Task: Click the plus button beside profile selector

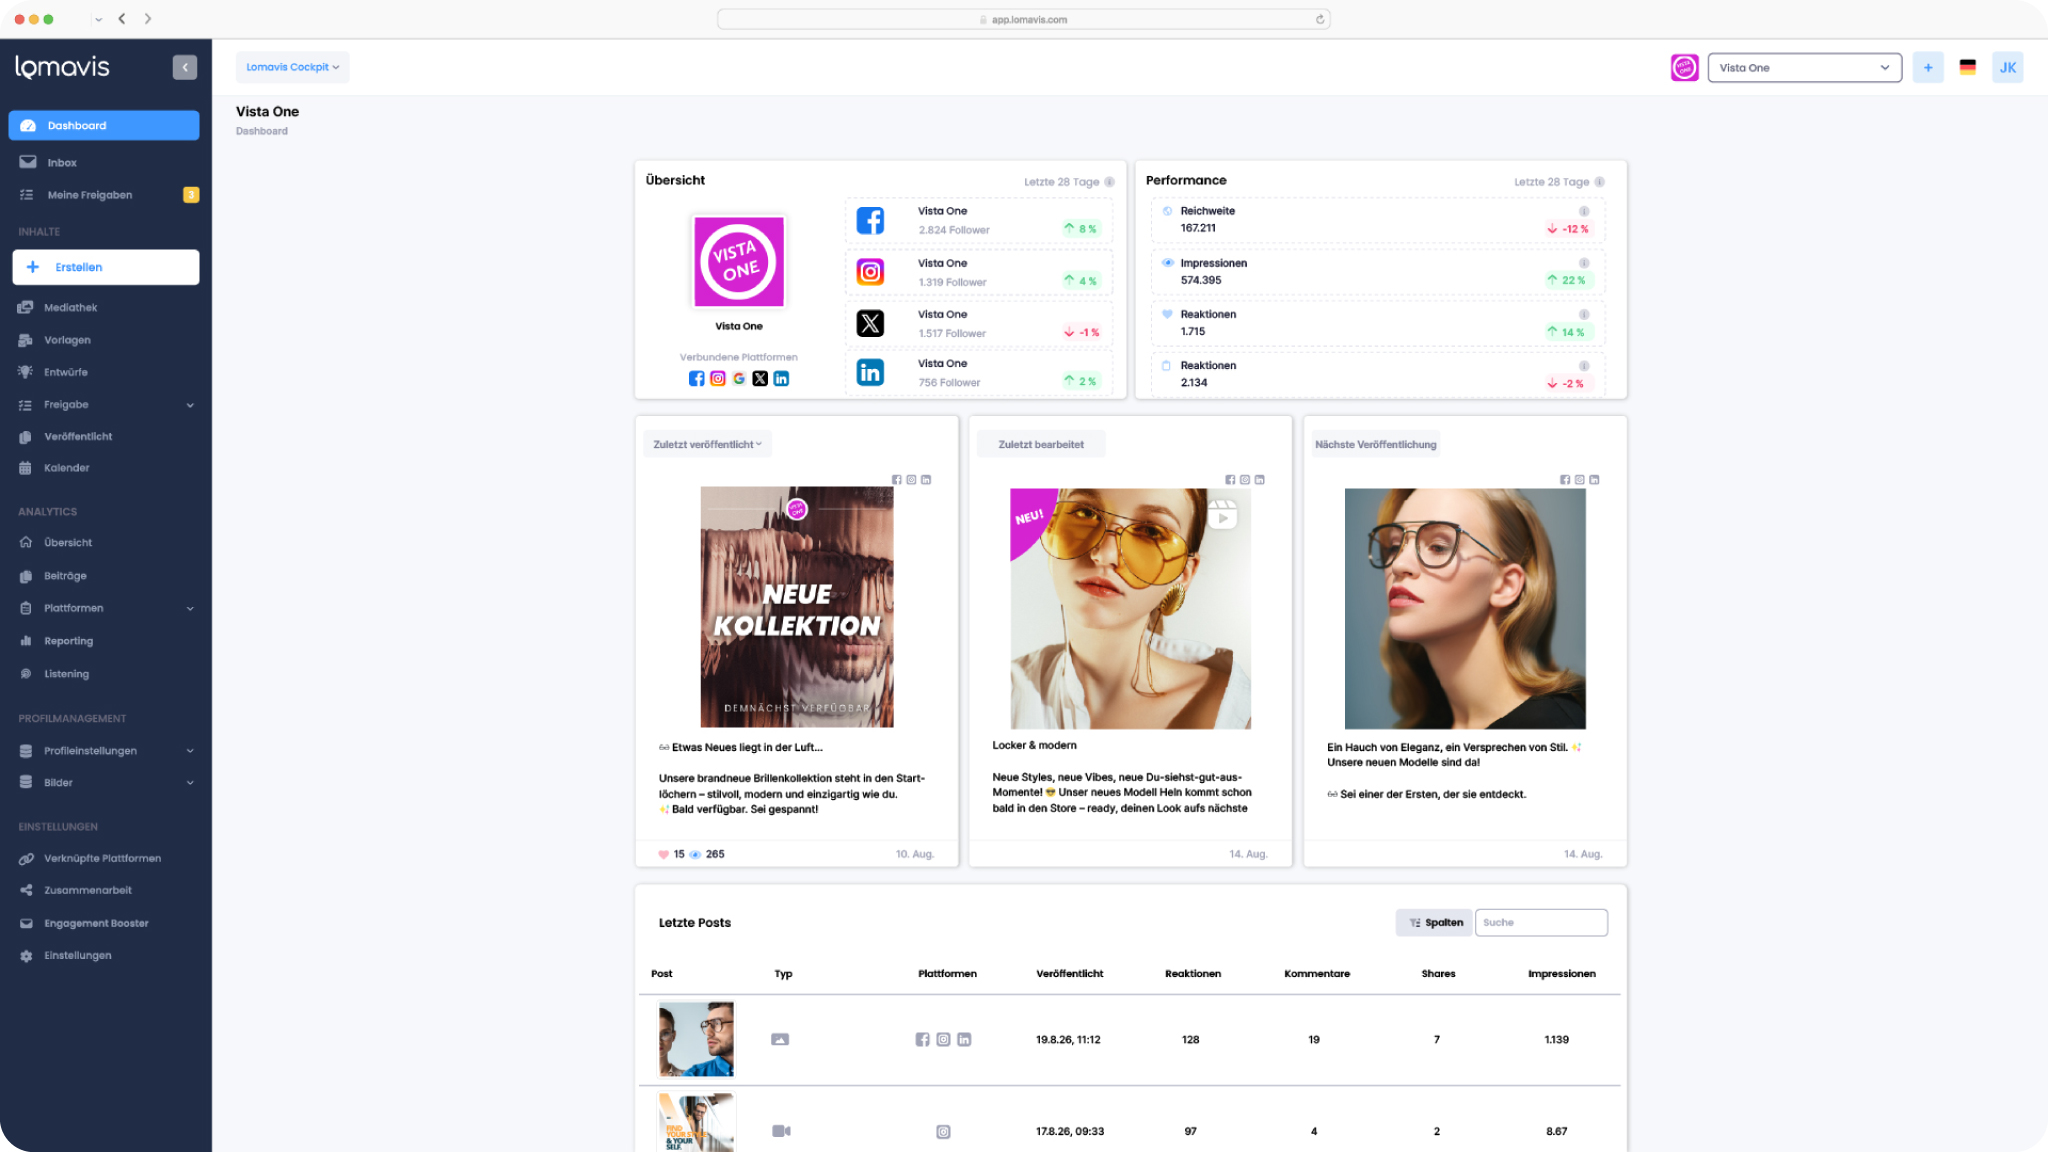Action: pos(1927,67)
